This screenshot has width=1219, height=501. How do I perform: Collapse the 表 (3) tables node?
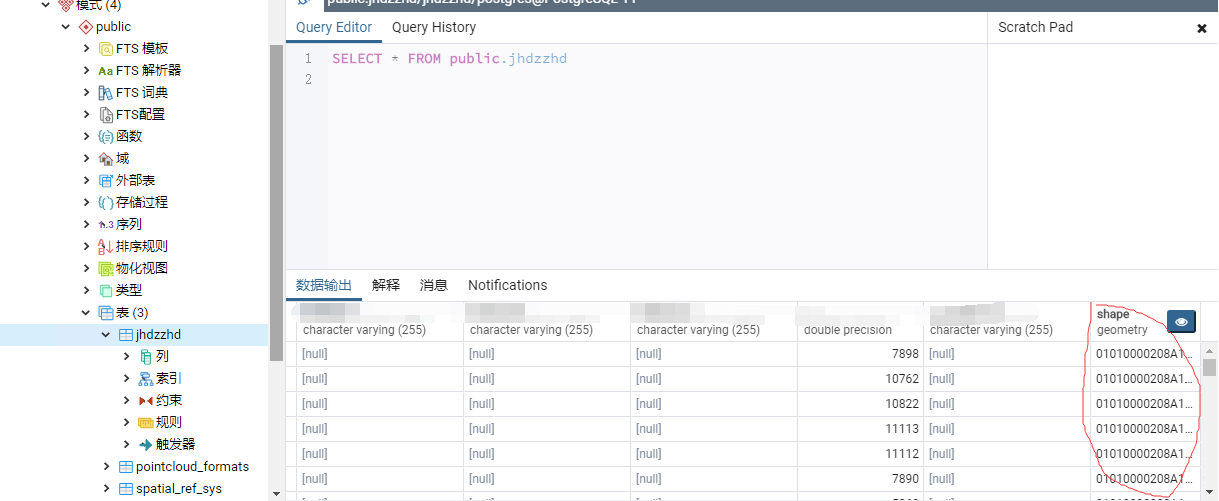pyautogui.click(x=86, y=313)
